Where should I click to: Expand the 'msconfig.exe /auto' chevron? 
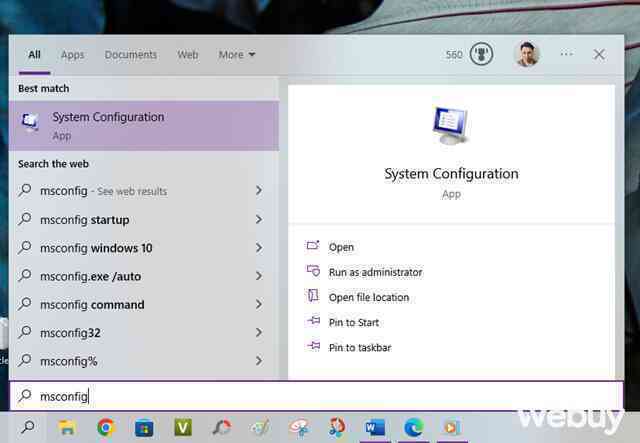pos(259,276)
